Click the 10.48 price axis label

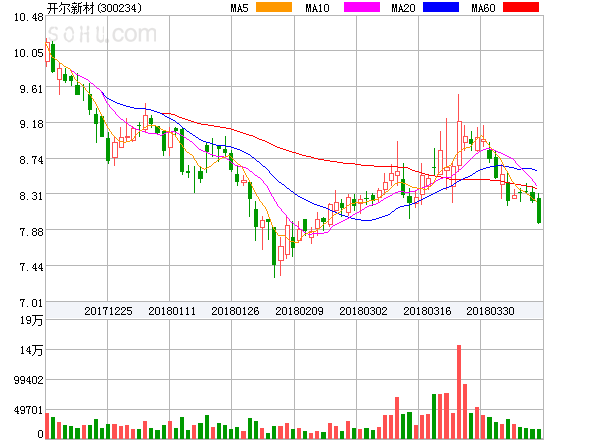tap(29, 17)
